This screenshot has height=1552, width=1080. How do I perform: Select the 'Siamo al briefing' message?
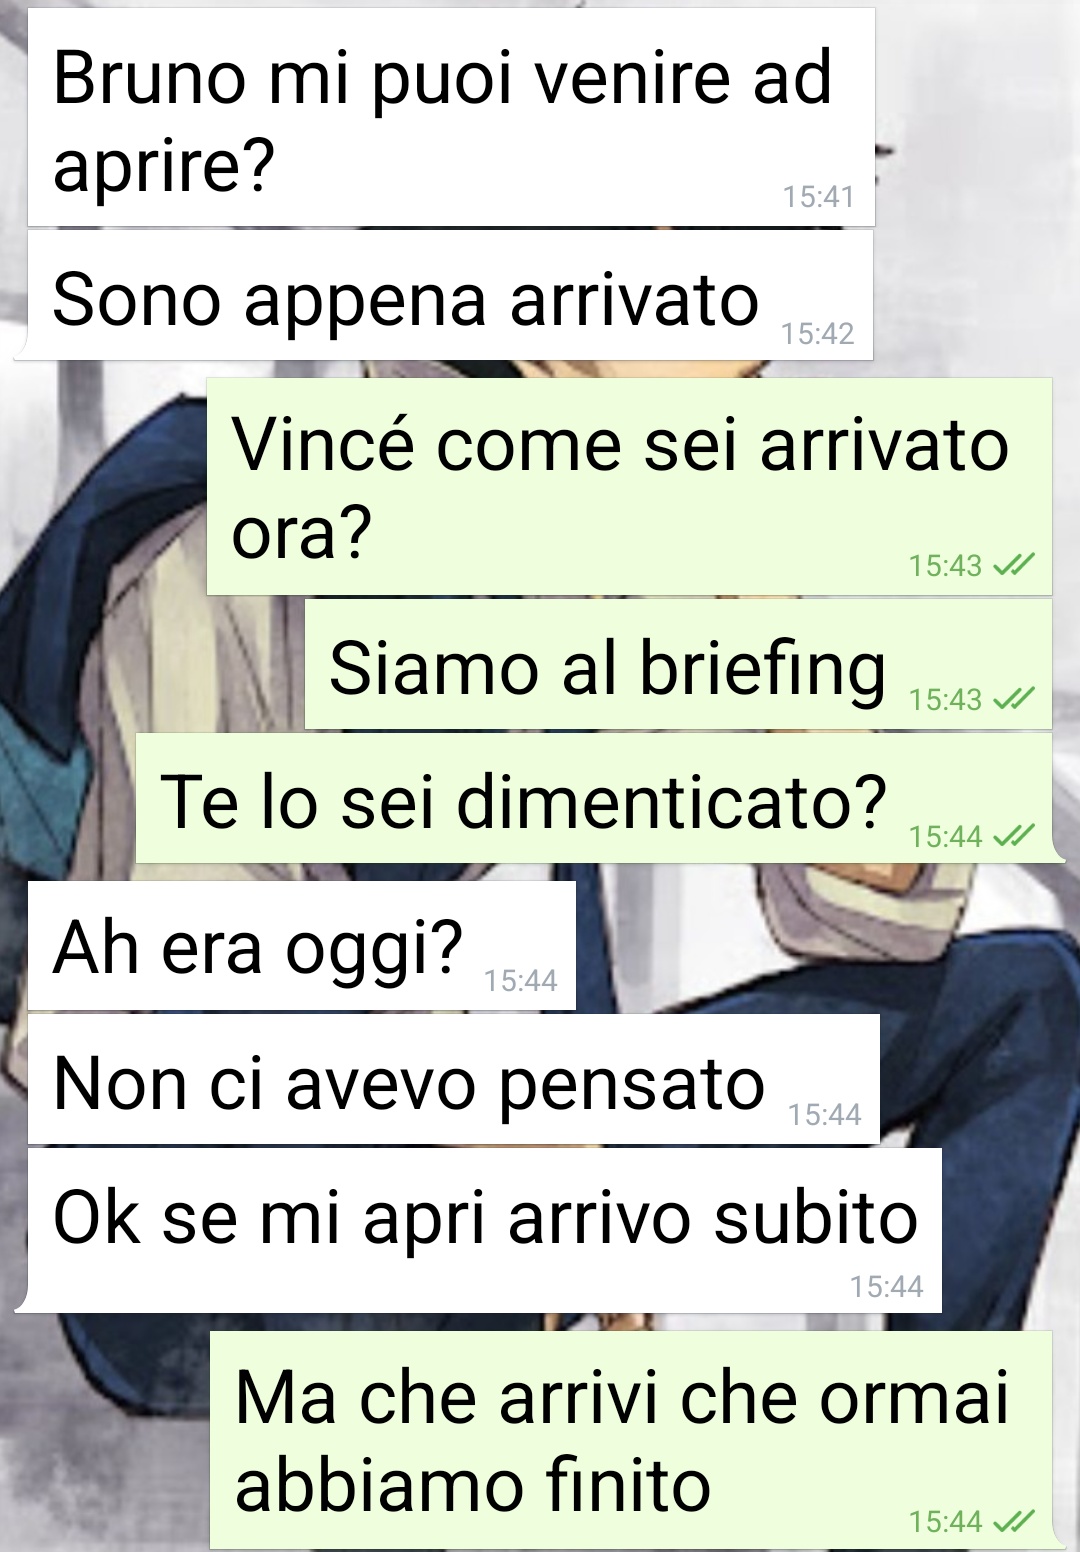(678, 664)
